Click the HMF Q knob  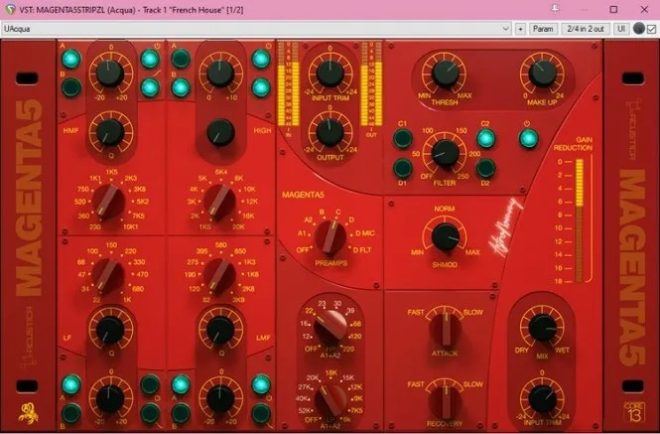(110, 132)
